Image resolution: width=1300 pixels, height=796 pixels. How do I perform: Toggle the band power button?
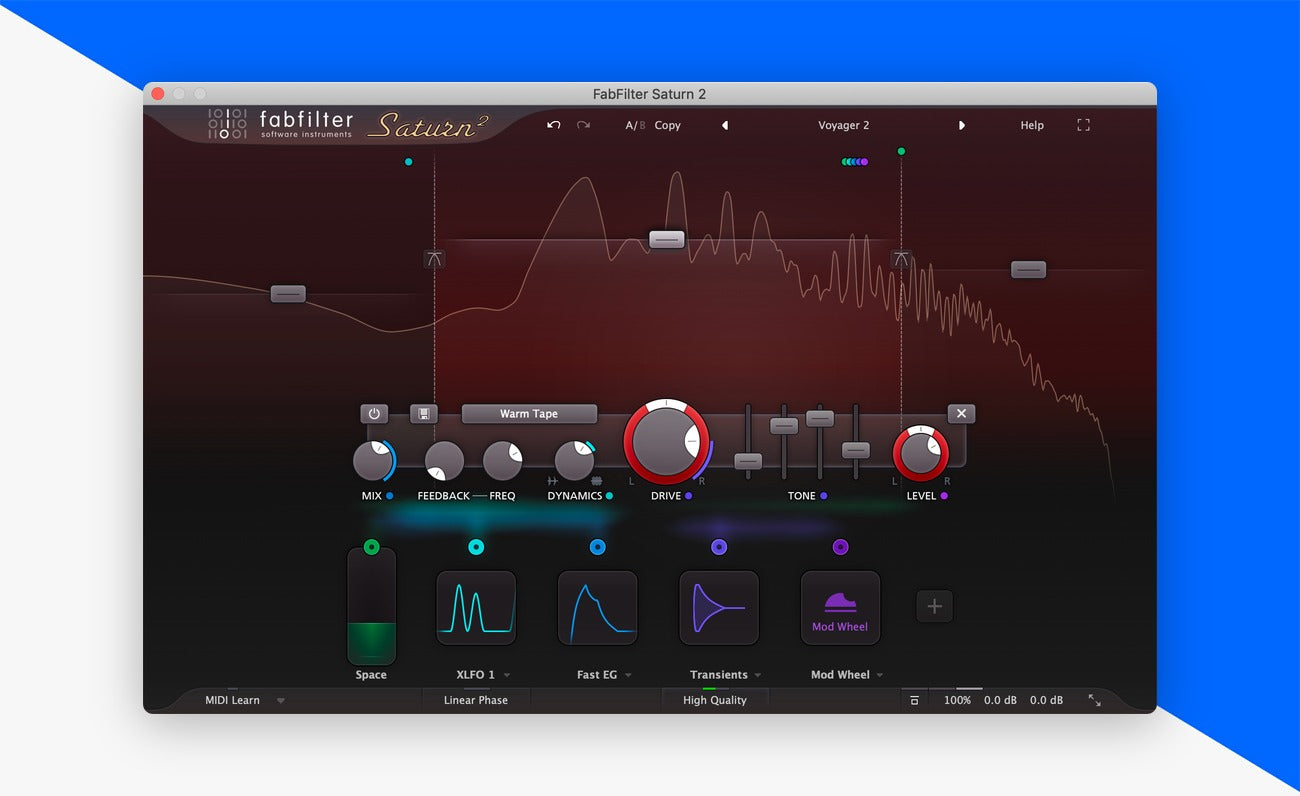pos(374,413)
